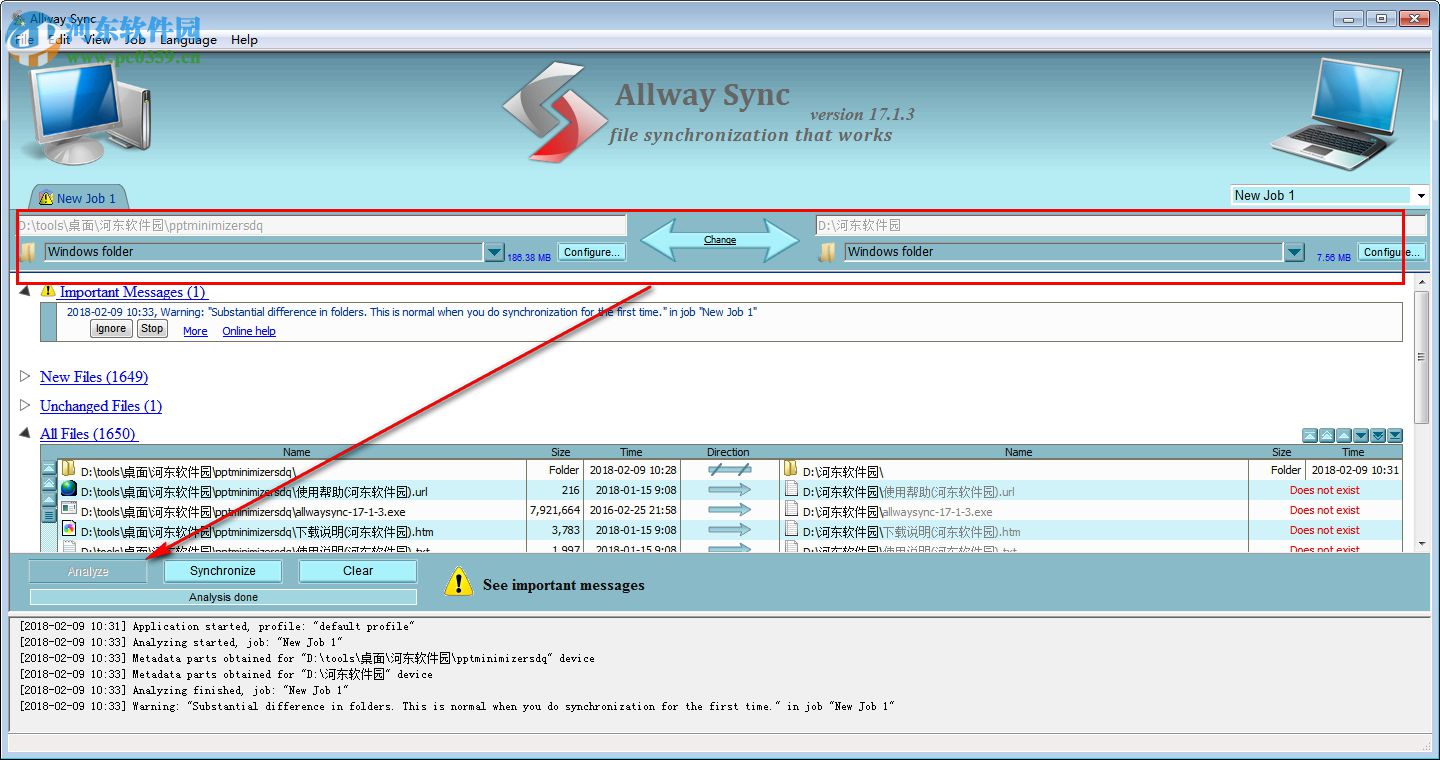
Task: Click the document icon of the right .url row
Action: pos(790,489)
